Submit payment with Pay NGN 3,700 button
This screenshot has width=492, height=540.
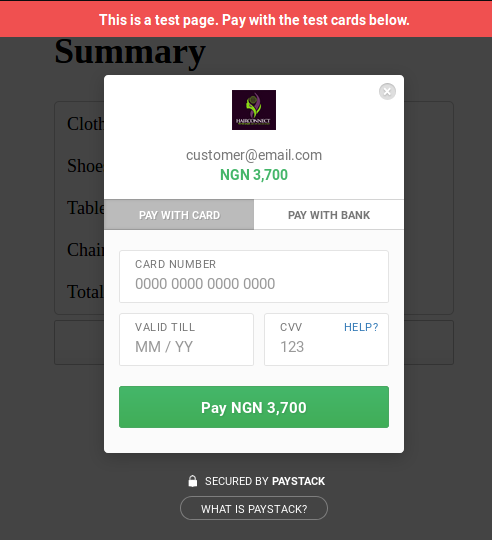[254, 407]
